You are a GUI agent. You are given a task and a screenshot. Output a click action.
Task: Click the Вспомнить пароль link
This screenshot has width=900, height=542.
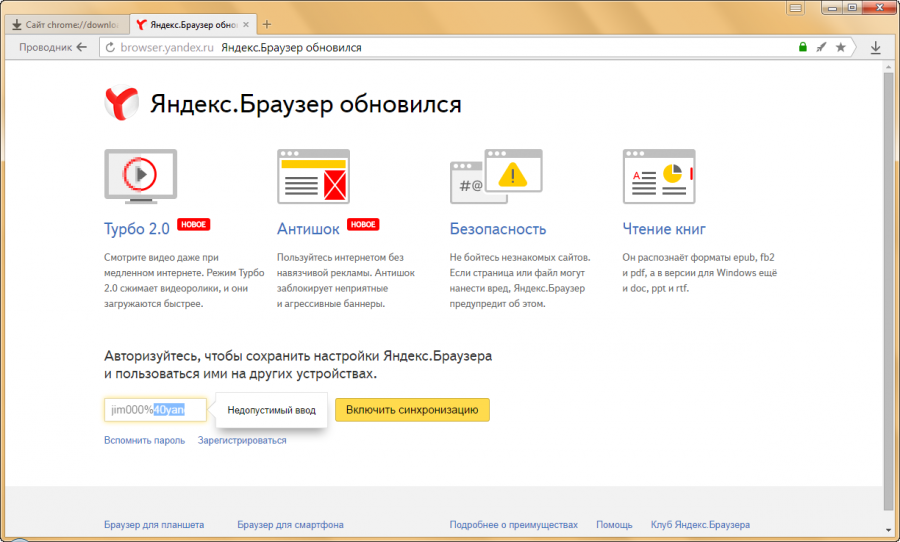coord(144,440)
